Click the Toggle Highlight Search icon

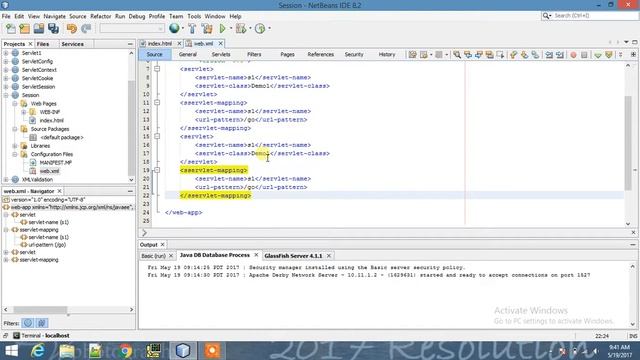[x=489, y=54]
